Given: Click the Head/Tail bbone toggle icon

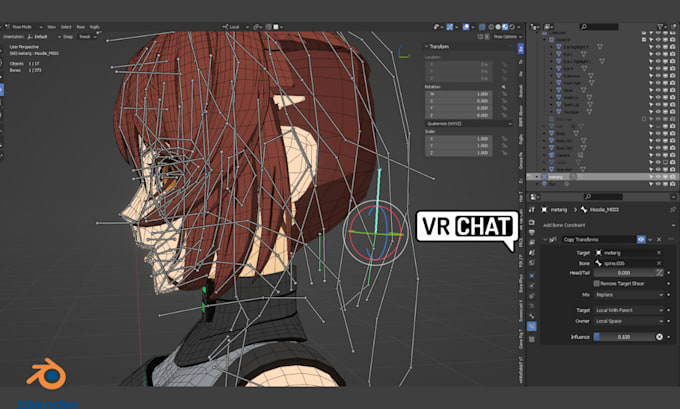Looking at the screenshot, I should [x=659, y=273].
